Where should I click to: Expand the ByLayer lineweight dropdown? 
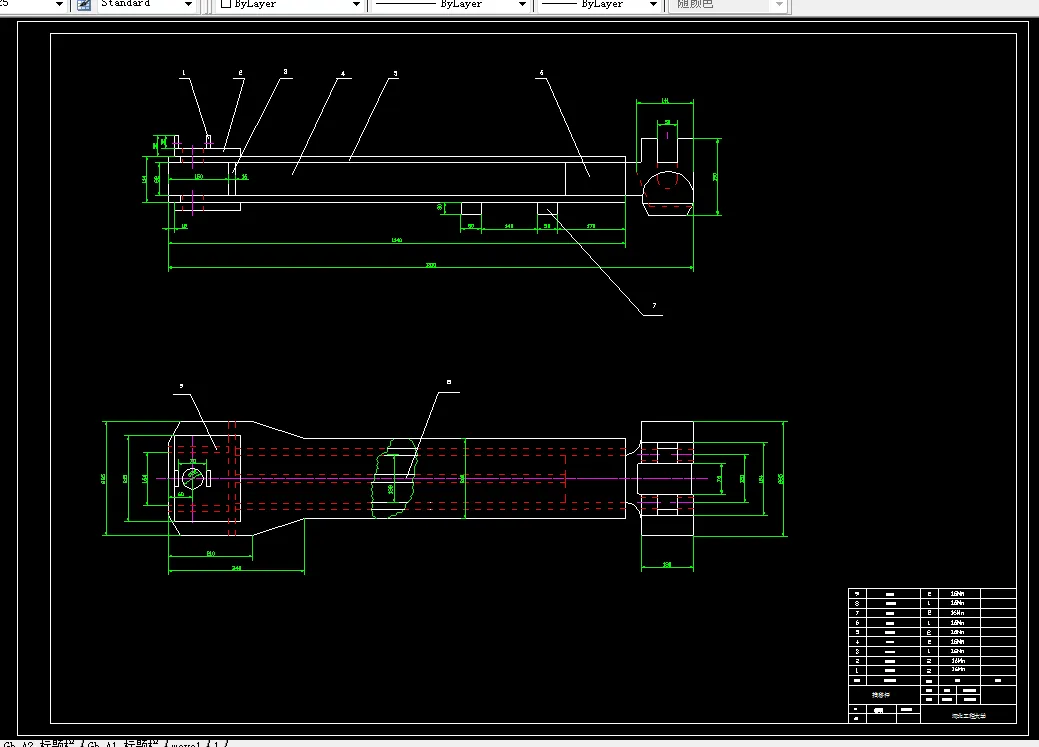click(653, 5)
